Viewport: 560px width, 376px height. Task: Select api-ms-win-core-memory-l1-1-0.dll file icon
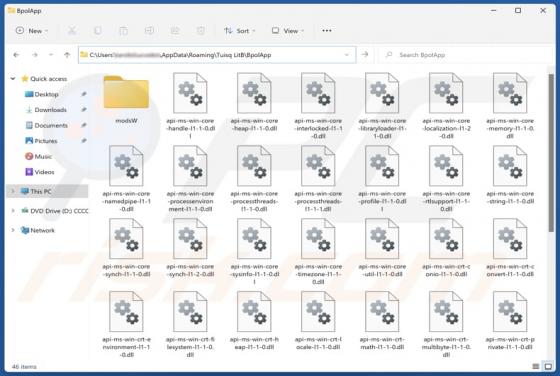510,93
